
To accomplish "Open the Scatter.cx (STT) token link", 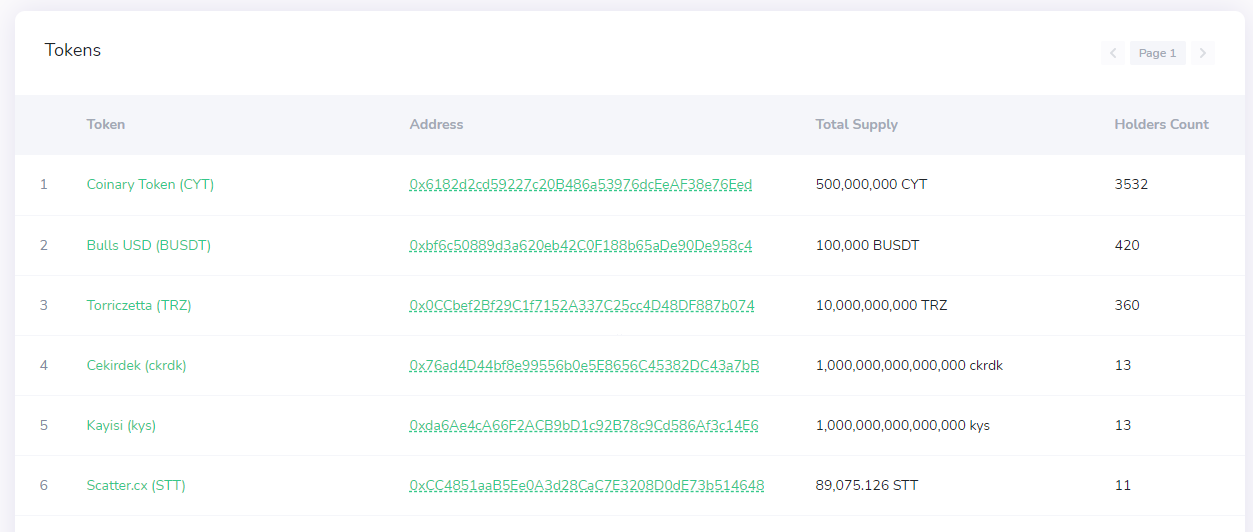I will (136, 485).
